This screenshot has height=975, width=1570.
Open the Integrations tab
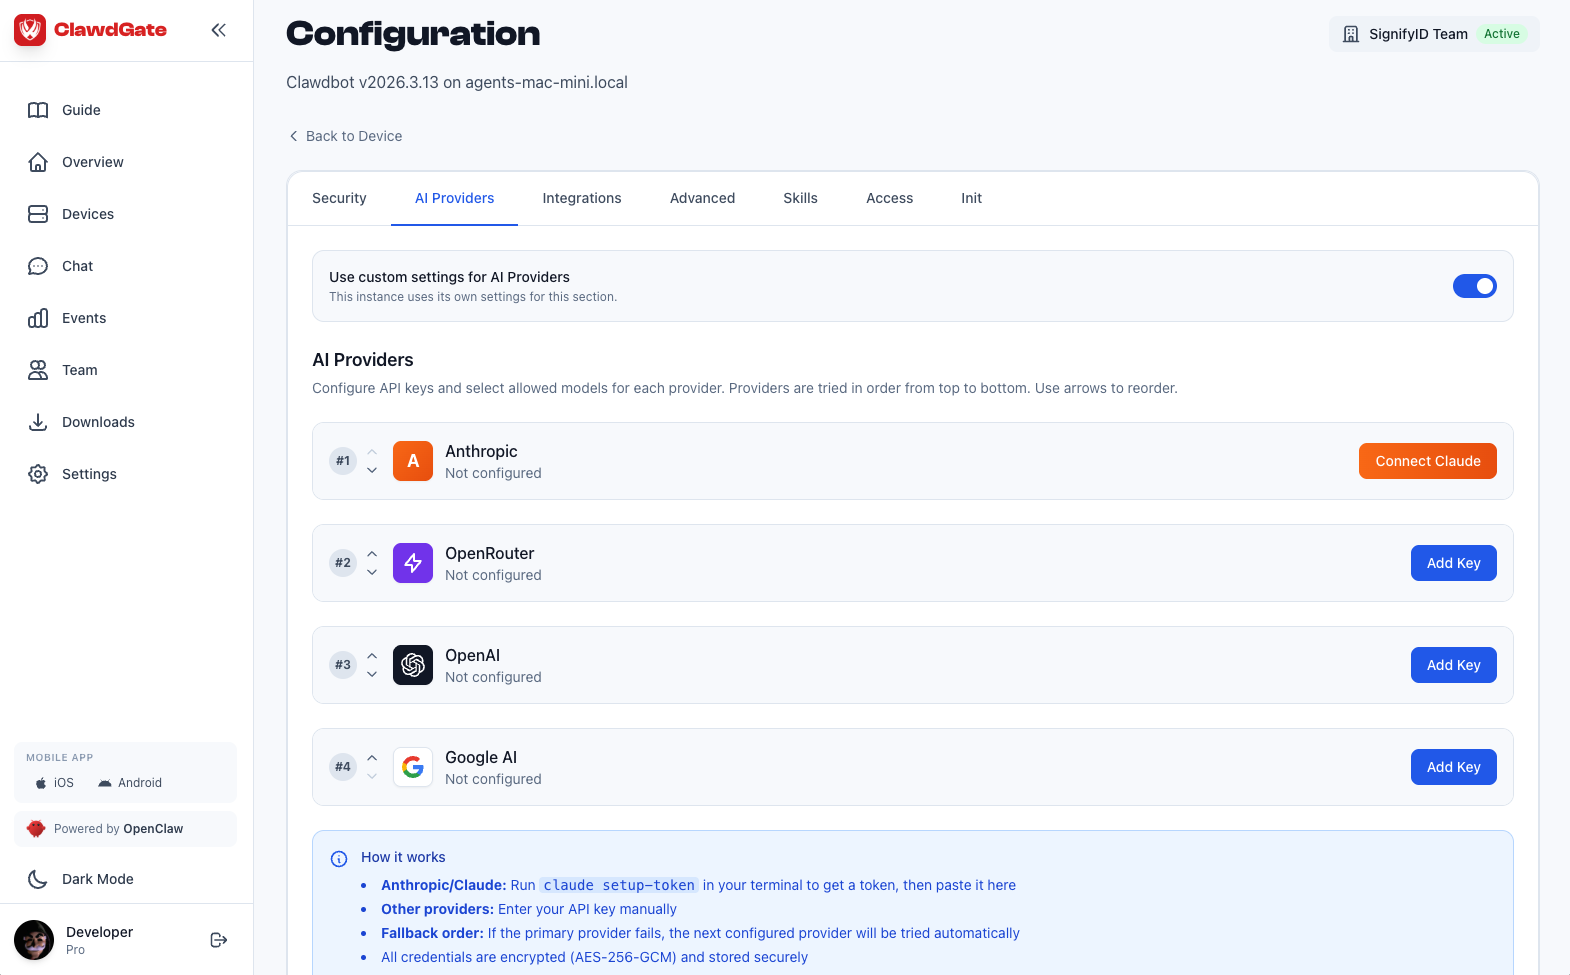coord(582,198)
